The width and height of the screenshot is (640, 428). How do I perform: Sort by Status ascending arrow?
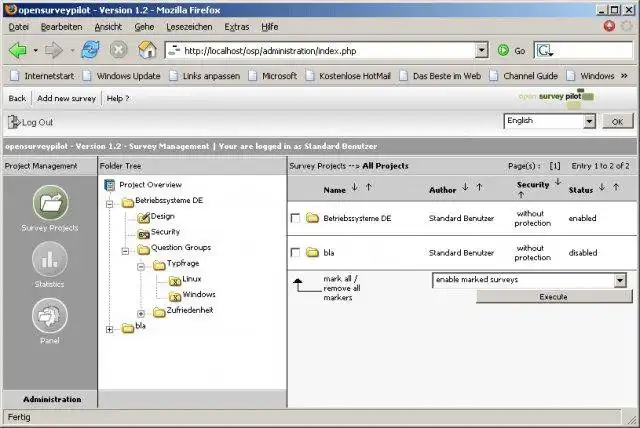(x=616, y=187)
